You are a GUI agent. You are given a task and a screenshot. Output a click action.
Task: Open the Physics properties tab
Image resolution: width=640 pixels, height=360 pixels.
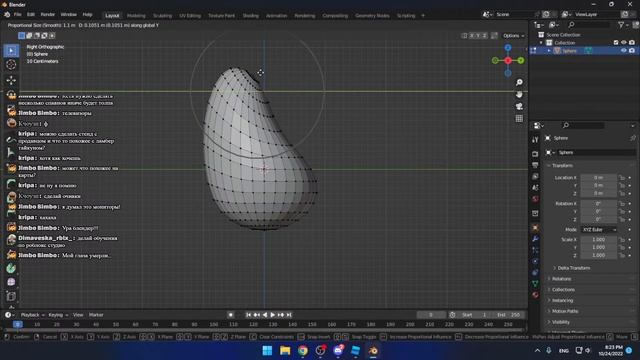click(535, 261)
